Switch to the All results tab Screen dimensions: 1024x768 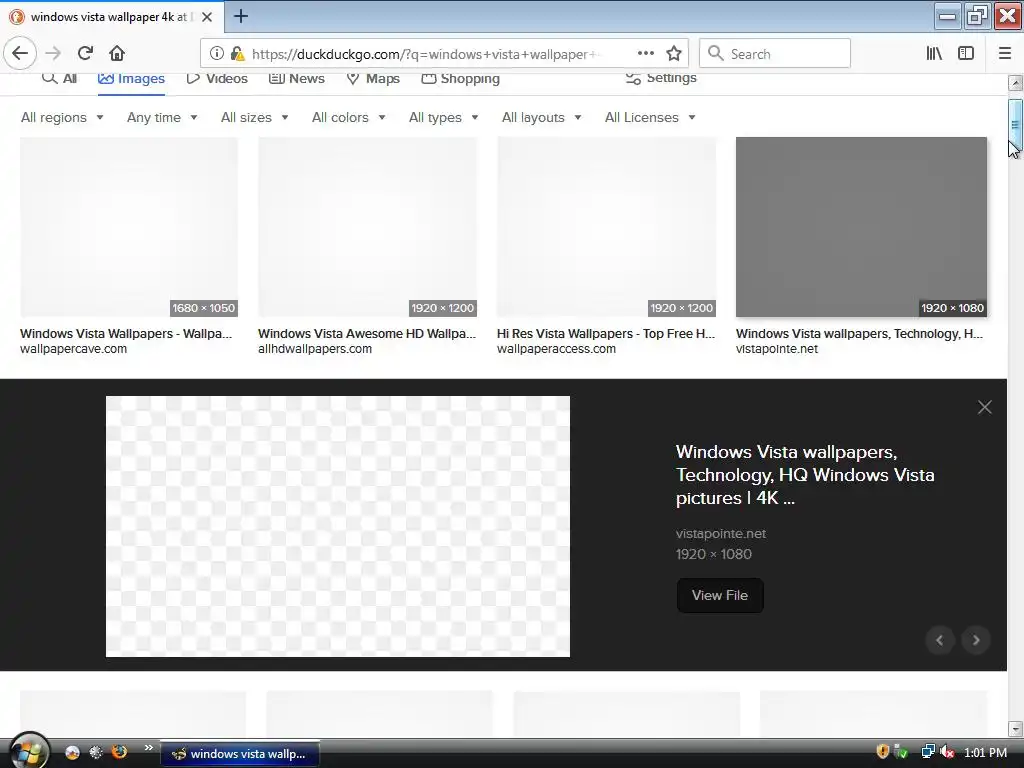tap(59, 78)
